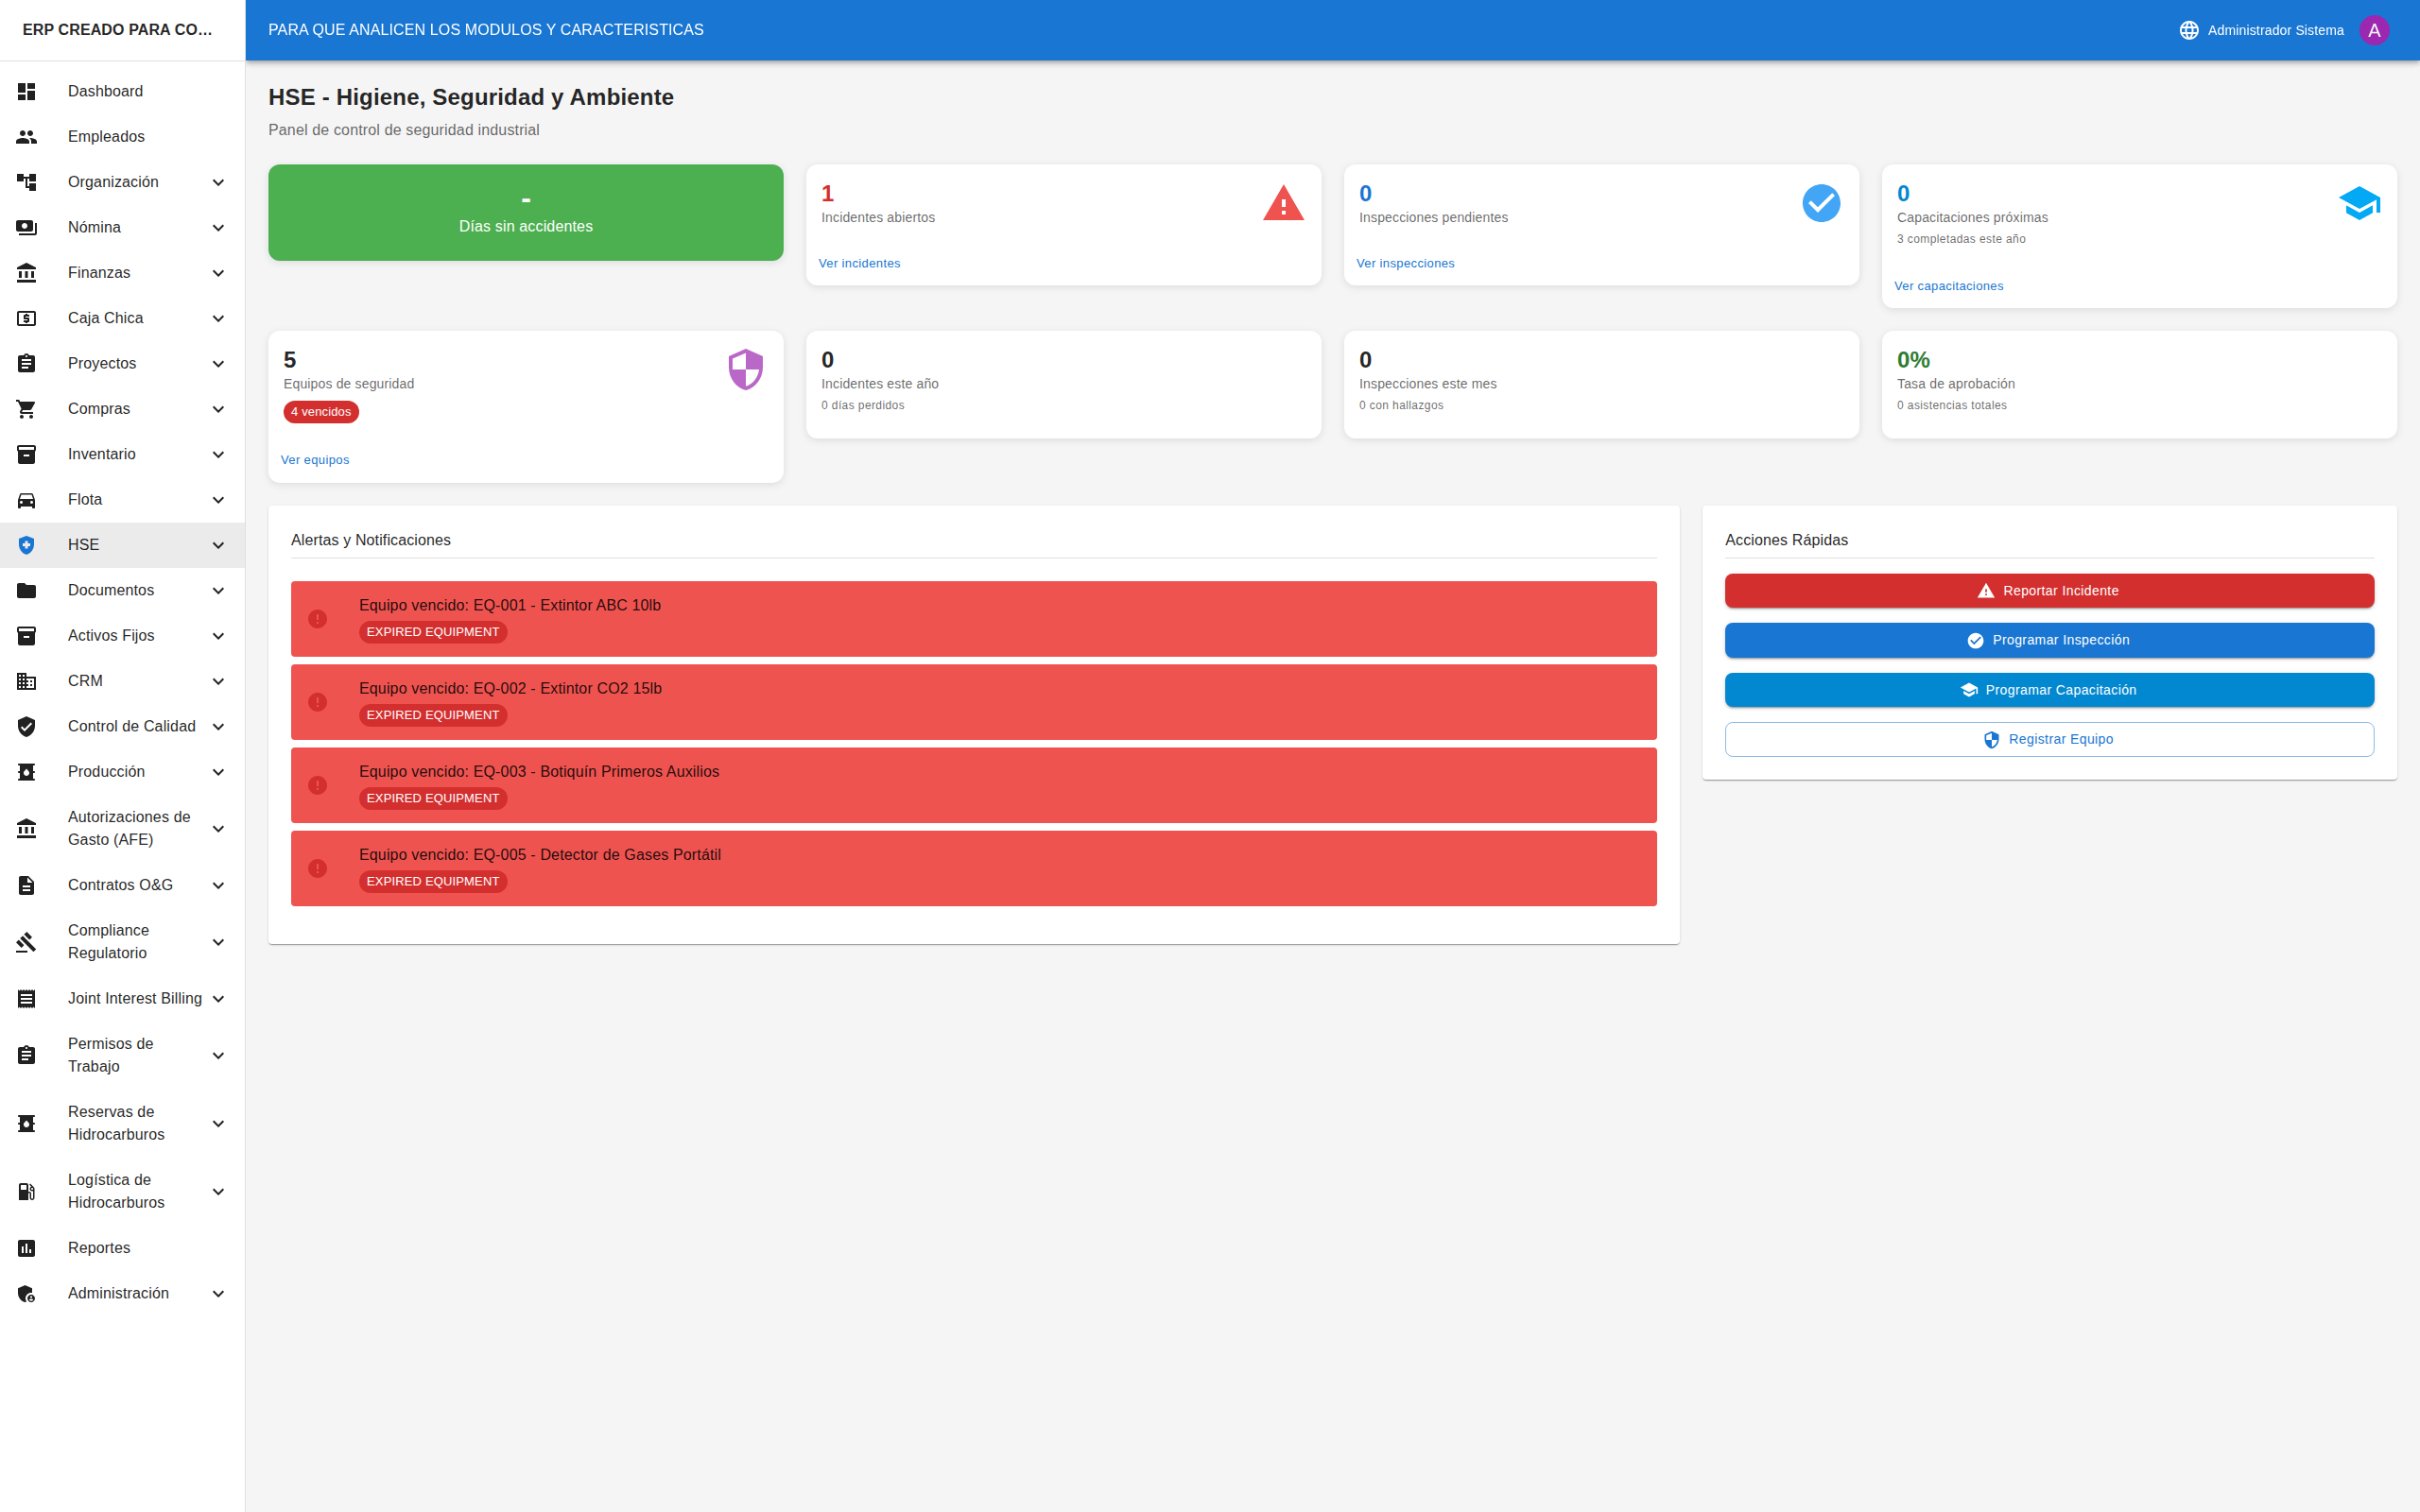
Task: Click the globe icon next to Administrador Sistema
Action: point(2189,29)
